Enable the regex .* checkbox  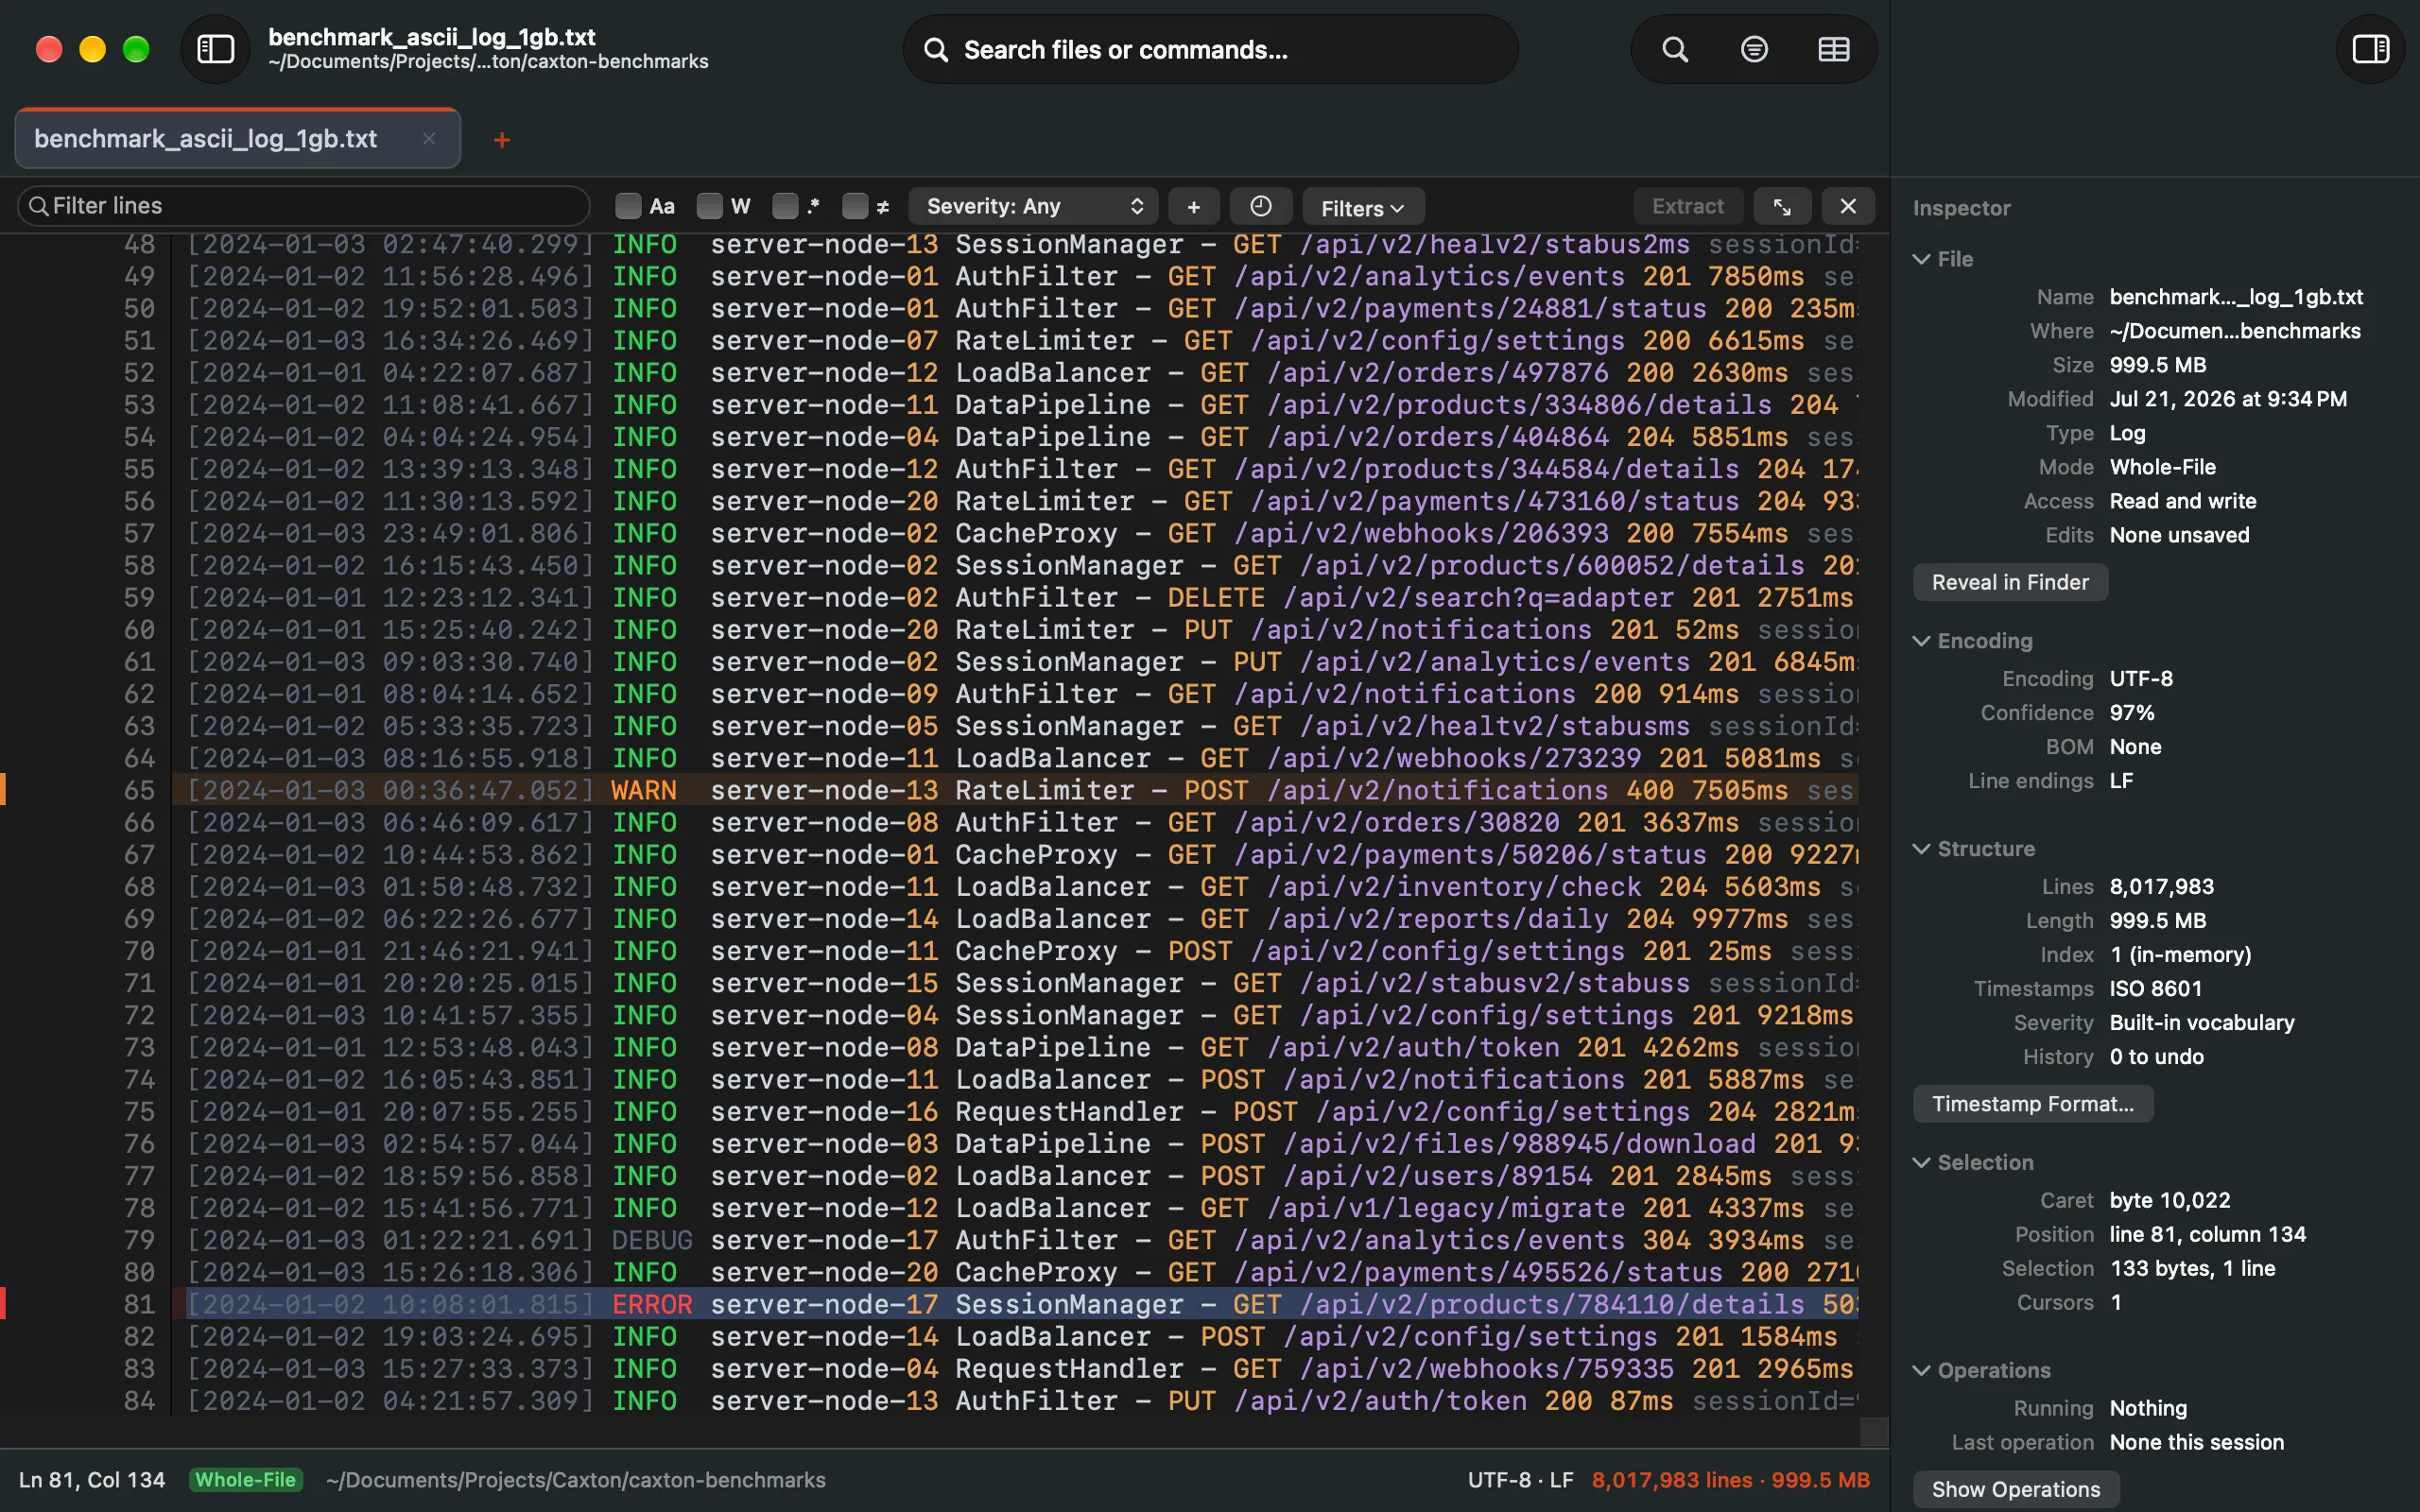click(786, 206)
